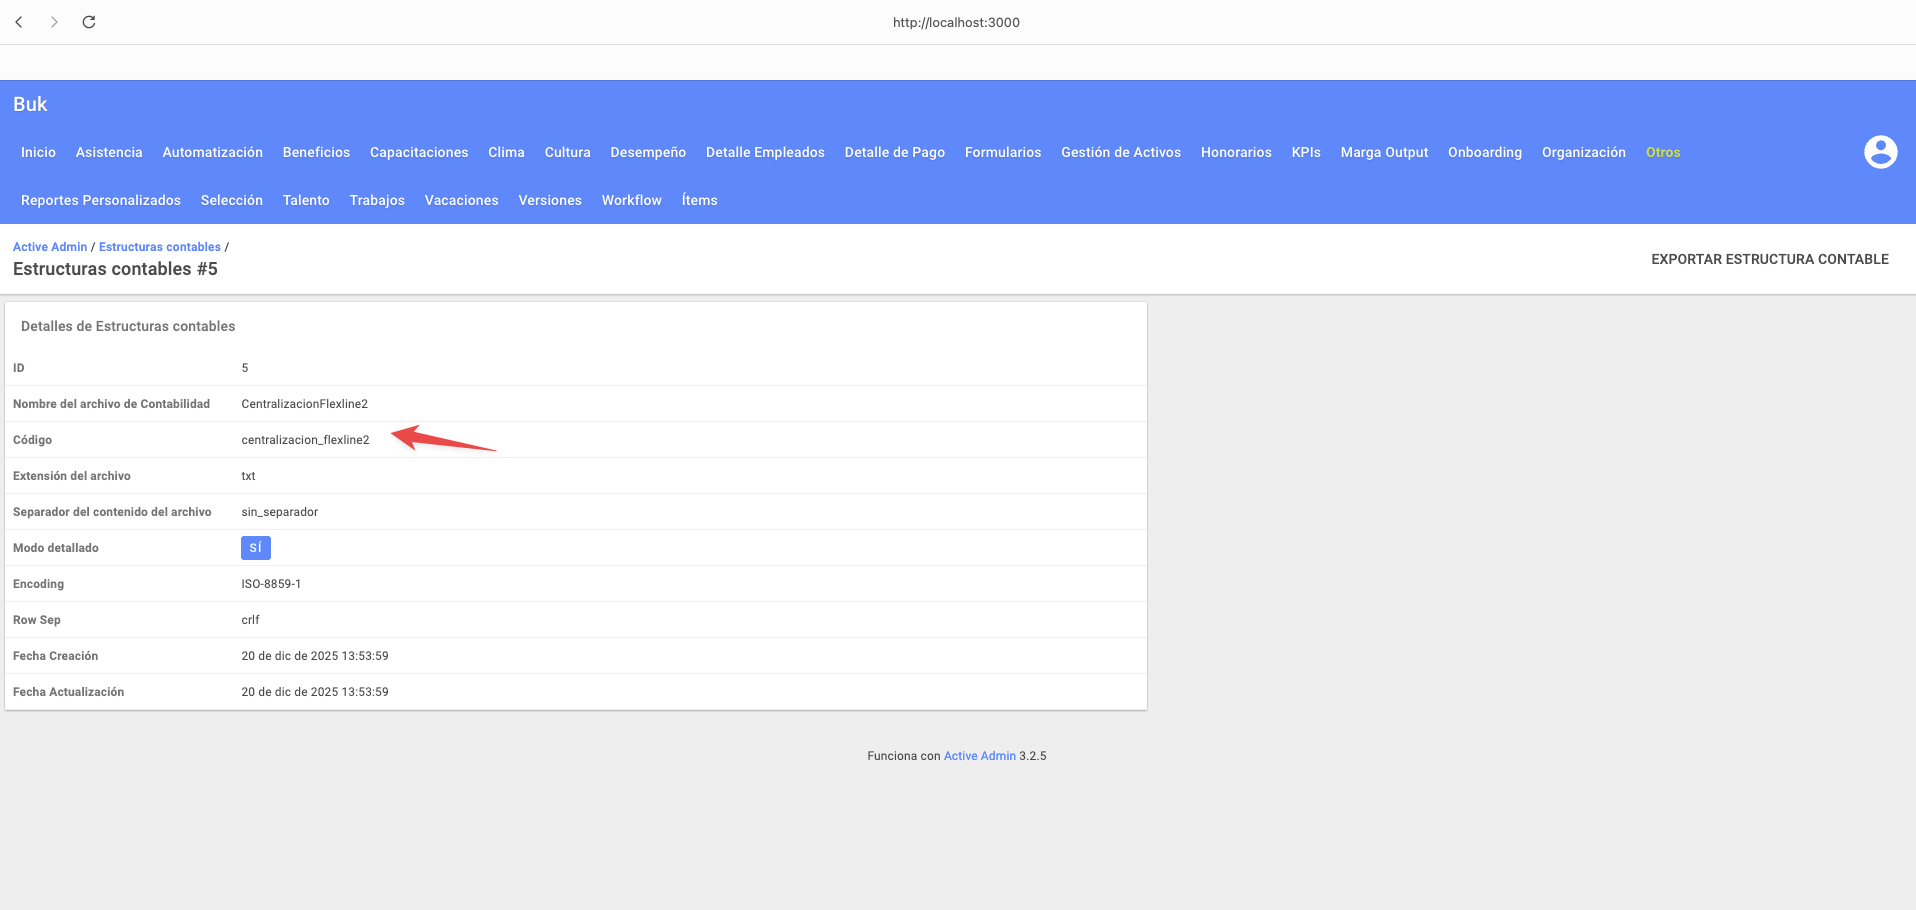Click the user profile avatar icon
The image size is (1916, 910).
tap(1880, 152)
